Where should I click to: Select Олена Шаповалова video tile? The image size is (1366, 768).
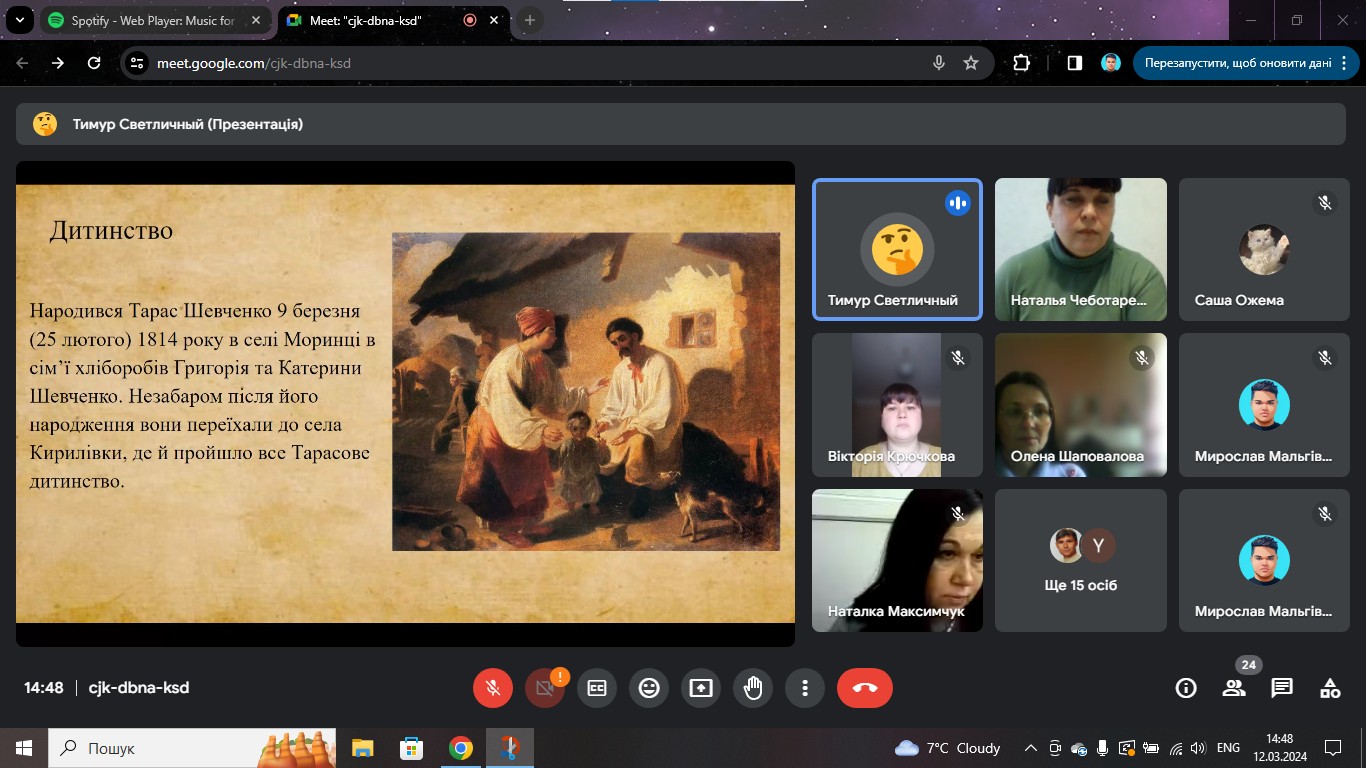[1081, 405]
